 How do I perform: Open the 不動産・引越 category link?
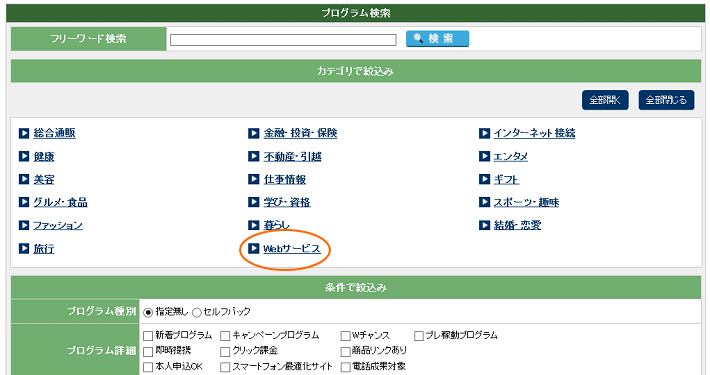(x=293, y=156)
